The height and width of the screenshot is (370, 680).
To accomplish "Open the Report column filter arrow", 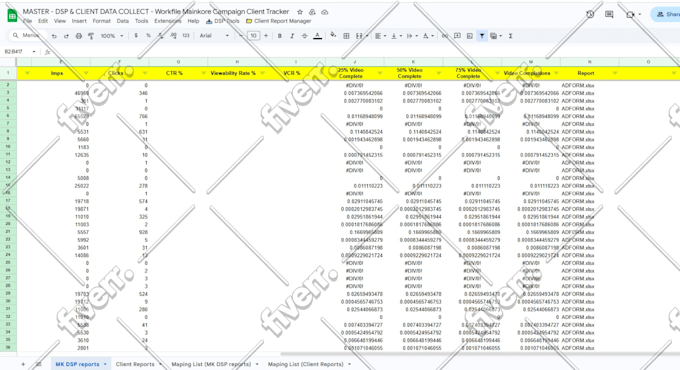I will [x=615, y=73].
